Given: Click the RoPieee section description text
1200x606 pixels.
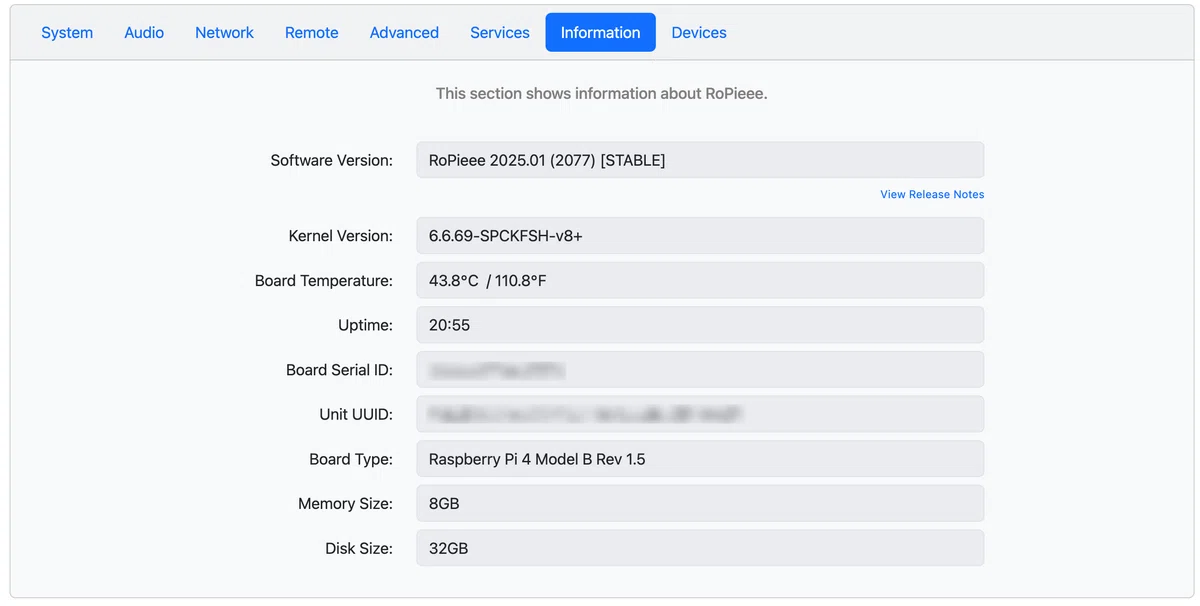Looking at the screenshot, I should (601, 94).
